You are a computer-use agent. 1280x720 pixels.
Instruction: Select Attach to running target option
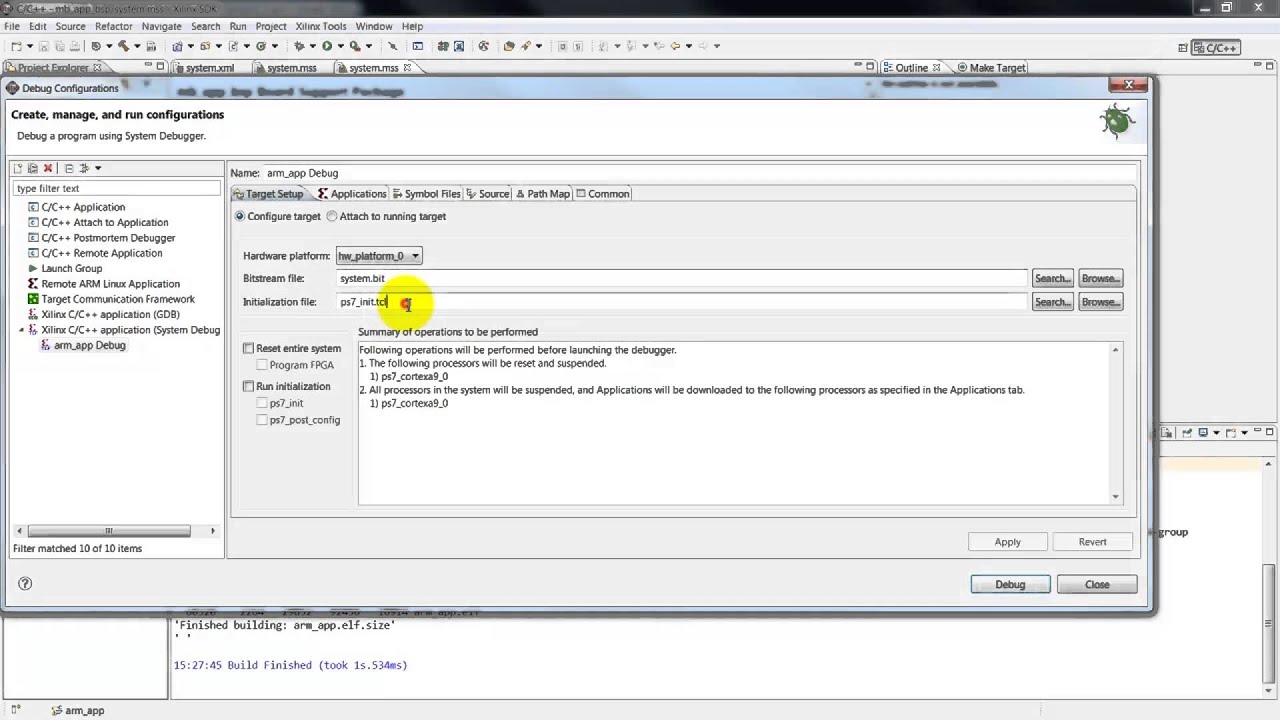tap(332, 216)
